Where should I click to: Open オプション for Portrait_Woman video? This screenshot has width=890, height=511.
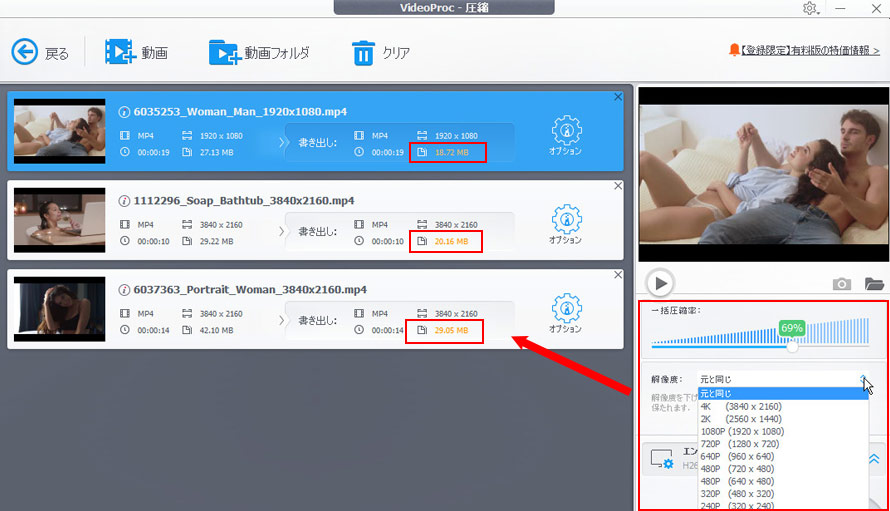566,313
